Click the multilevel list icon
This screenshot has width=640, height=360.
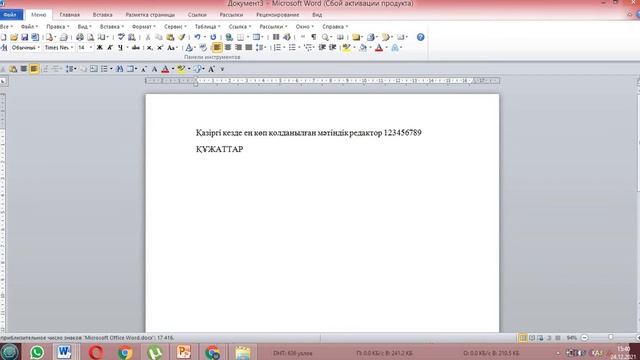[x=308, y=48]
